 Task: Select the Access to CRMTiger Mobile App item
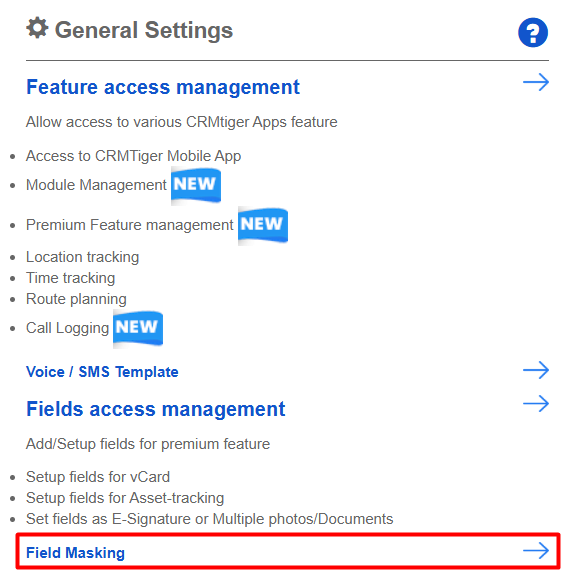click(x=133, y=156)
